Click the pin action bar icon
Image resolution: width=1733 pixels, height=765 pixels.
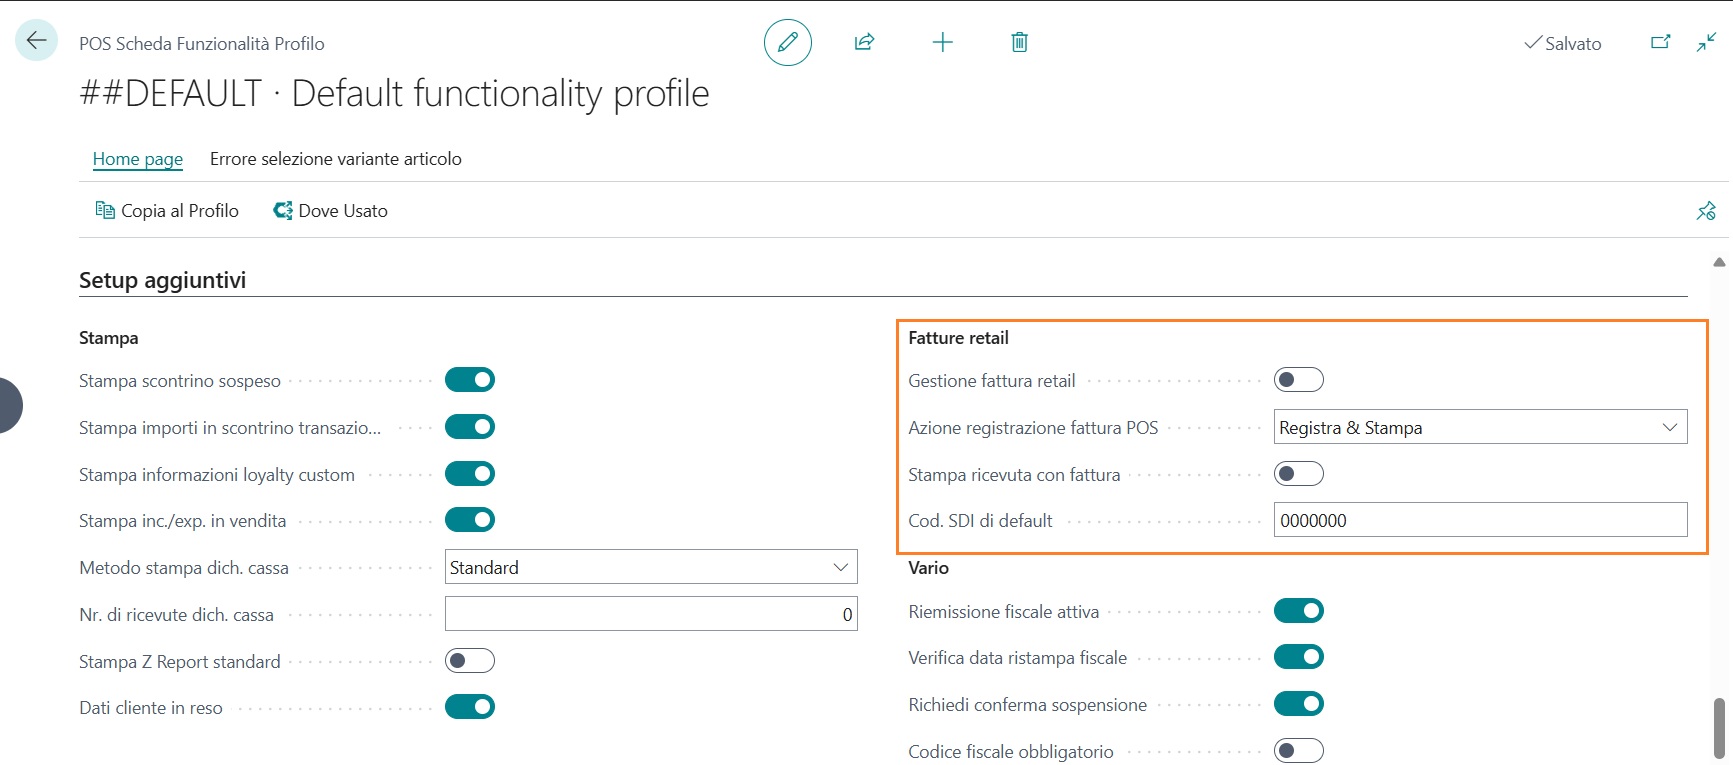click(1706, 211)
